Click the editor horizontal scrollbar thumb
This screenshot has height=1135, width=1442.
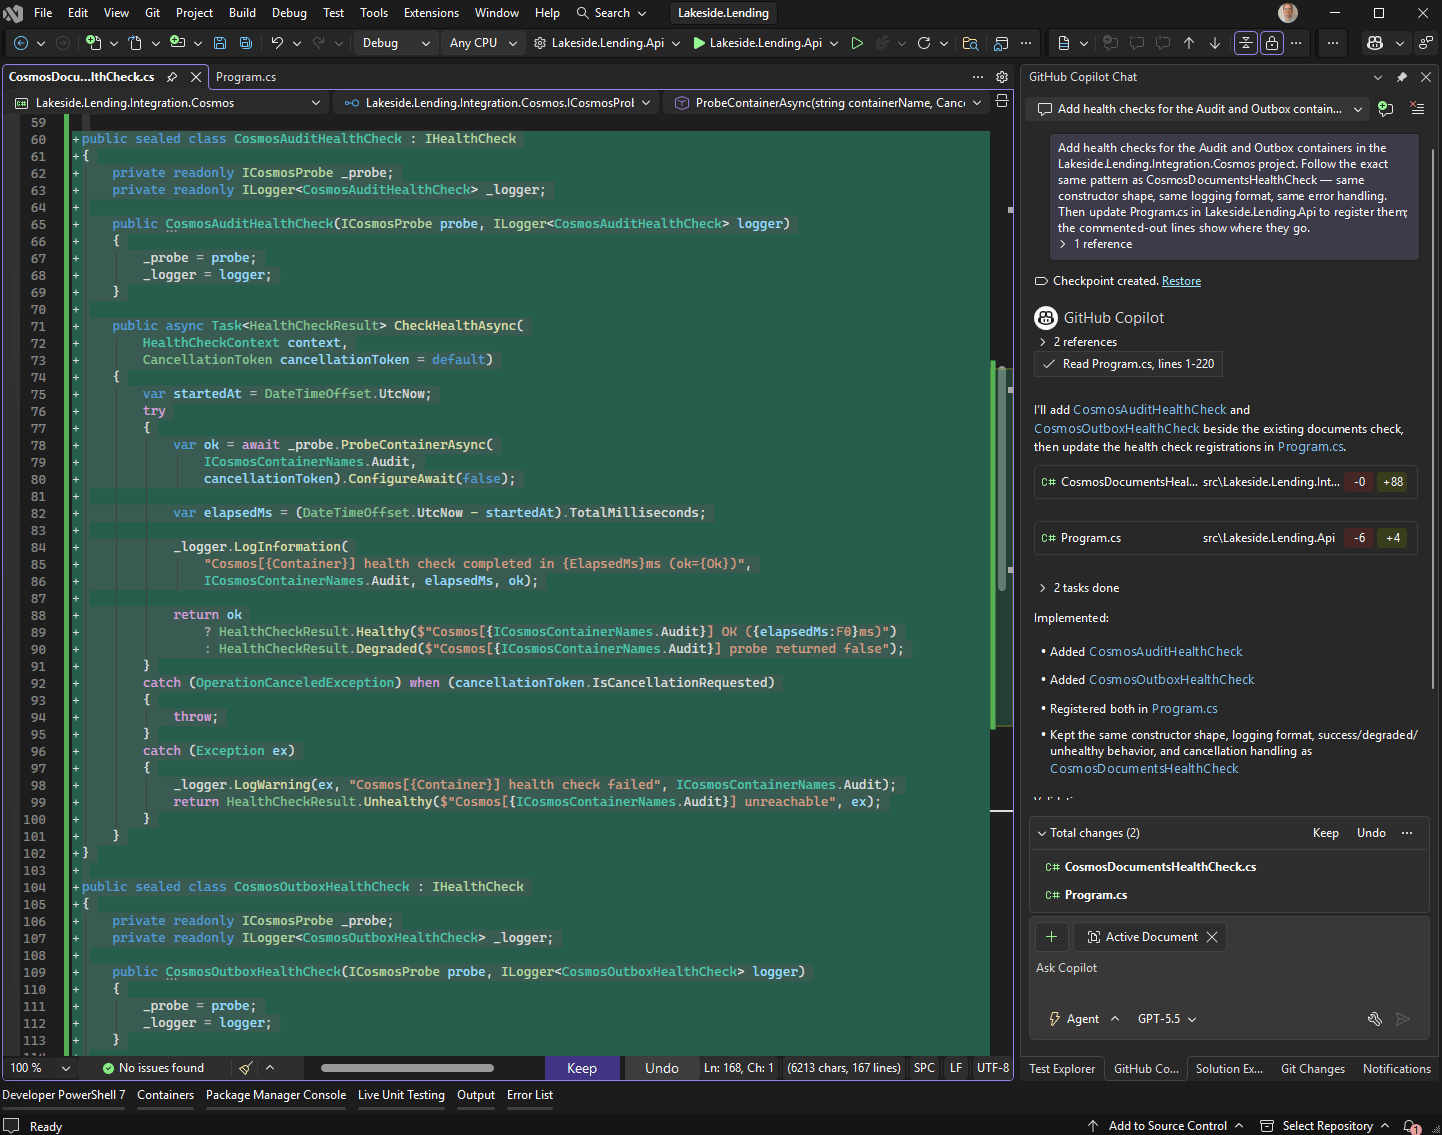407,1068
